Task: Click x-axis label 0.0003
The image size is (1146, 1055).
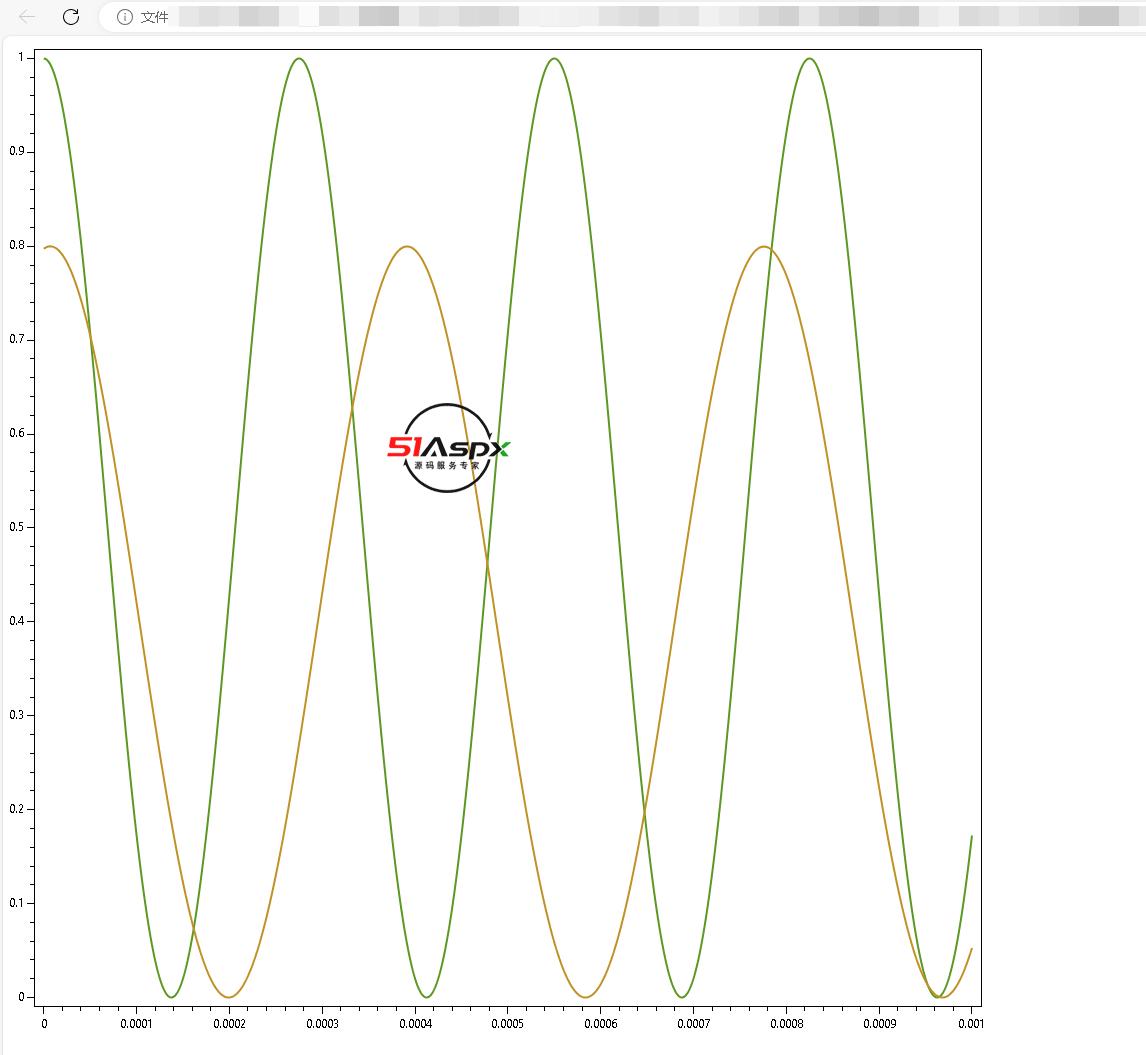Action: [x=322, y=1024]
